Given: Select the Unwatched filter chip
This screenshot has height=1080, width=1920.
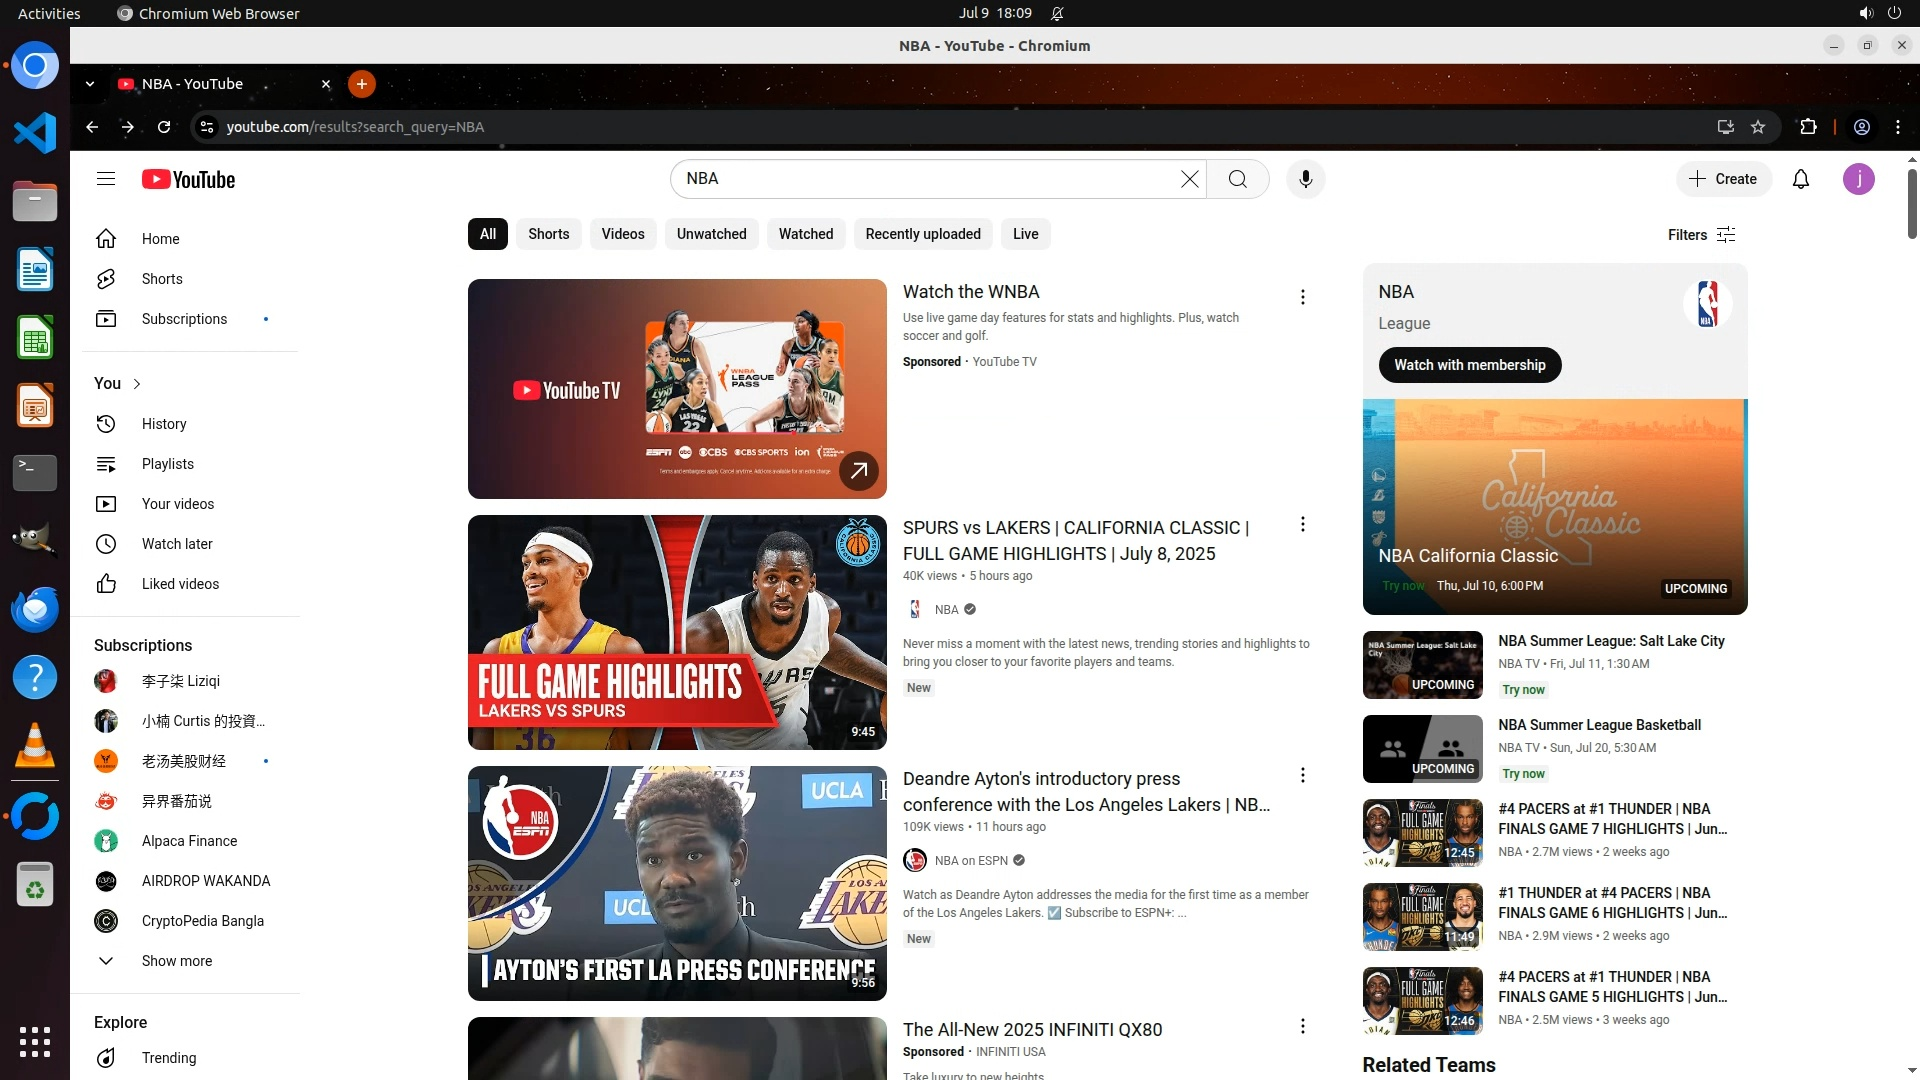Looking at the screenshot, I should pos(711,234).
